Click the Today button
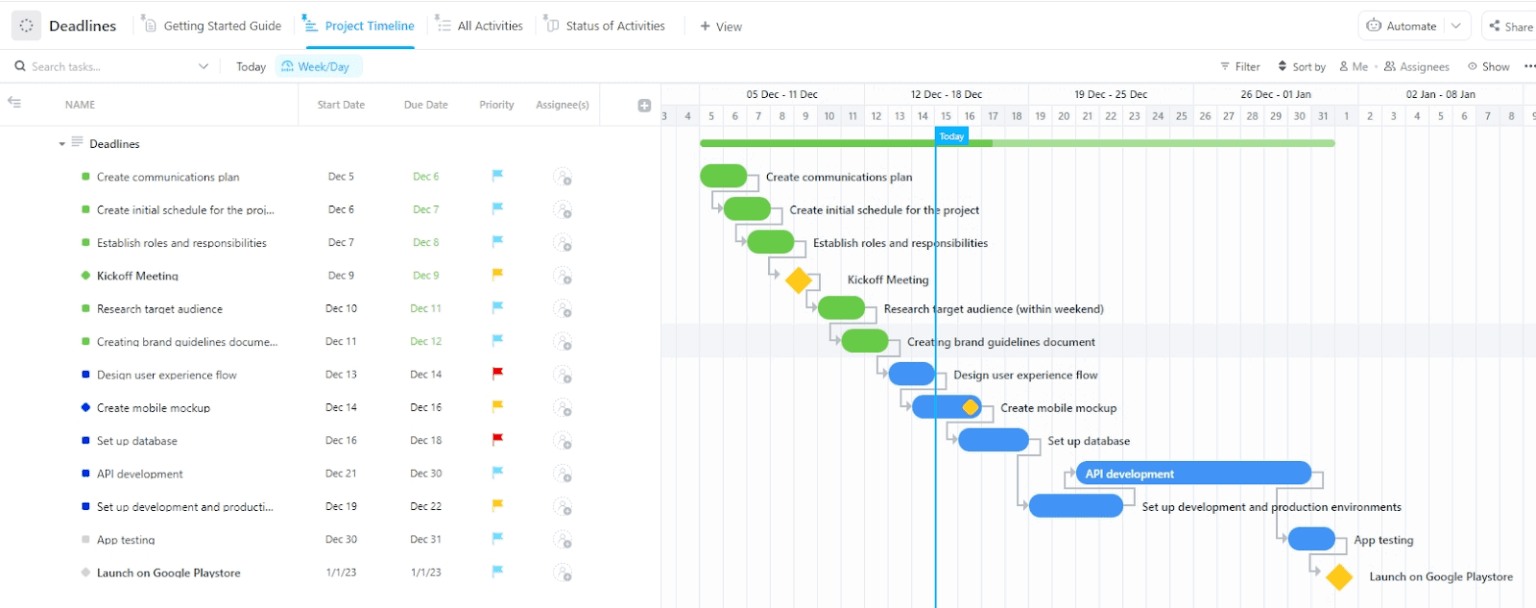The width and height of the screenshot is (1536, 608). click(250, 66)
